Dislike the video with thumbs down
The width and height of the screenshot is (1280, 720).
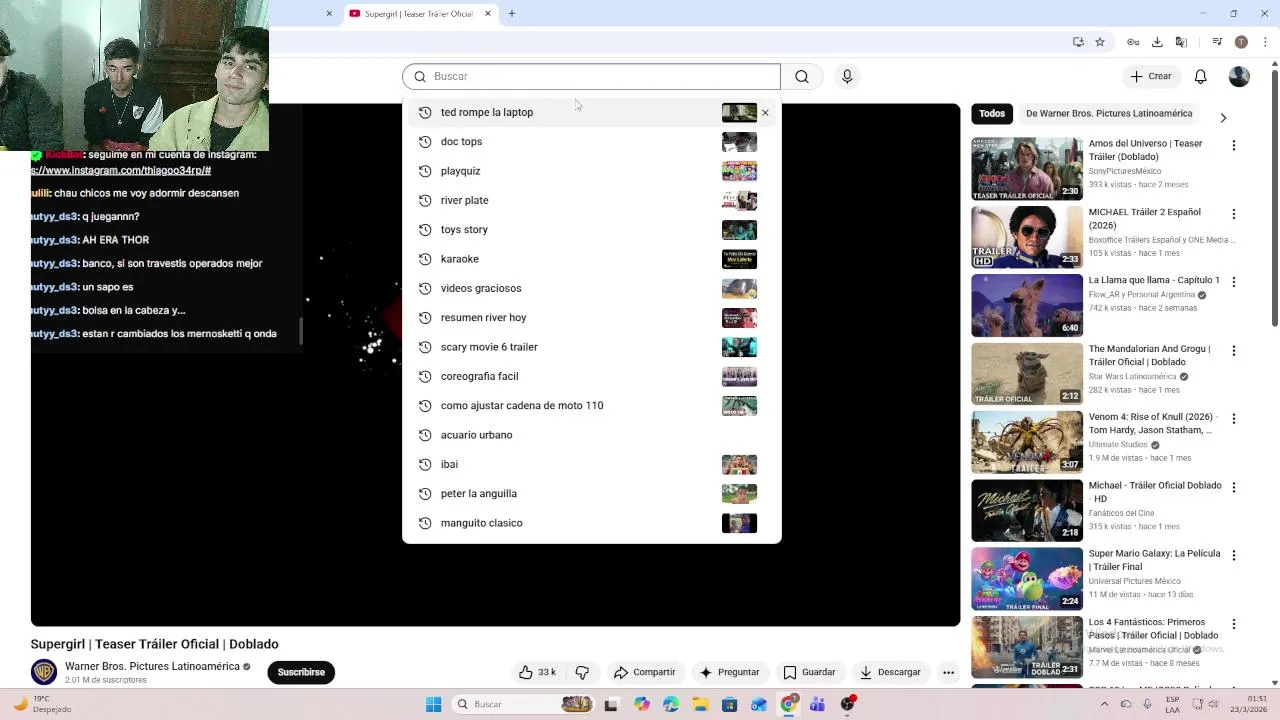click(582, 672)
